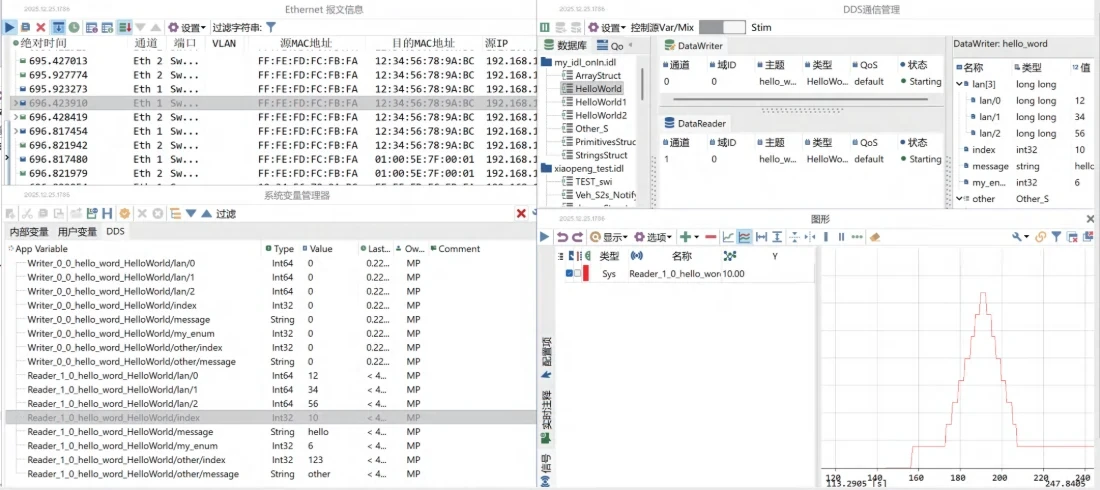
Task: Sort variables by the Type column header
Action: pos(280,249)
